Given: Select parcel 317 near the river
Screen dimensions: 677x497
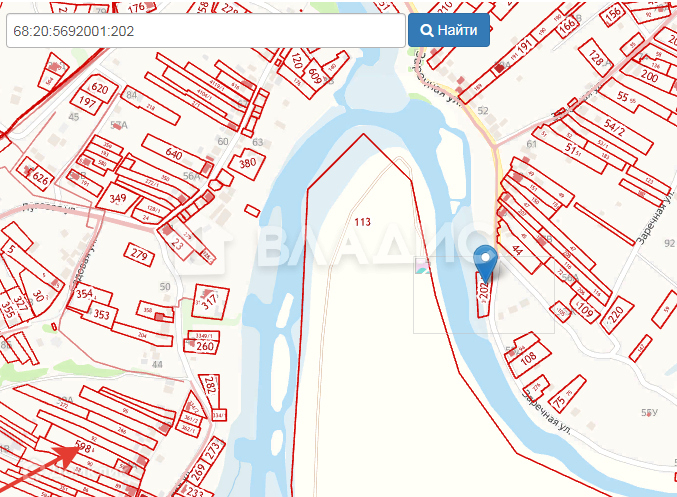Looking at the screenshot, I should [210, 301].
